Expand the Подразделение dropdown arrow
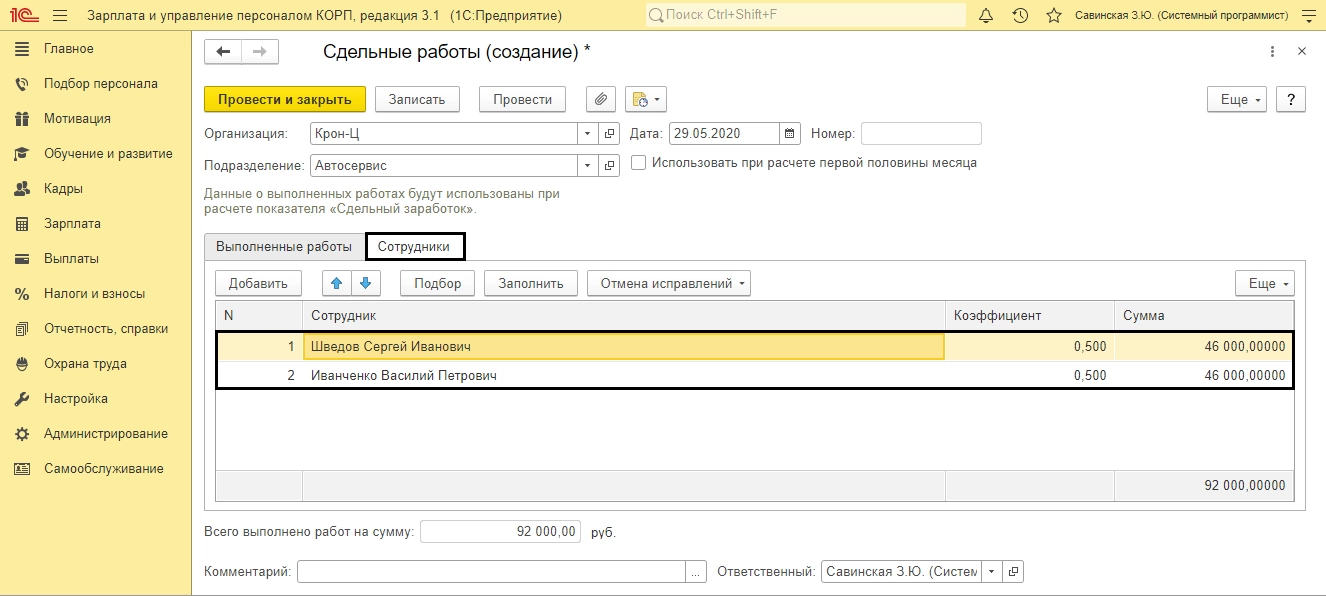 587,165
